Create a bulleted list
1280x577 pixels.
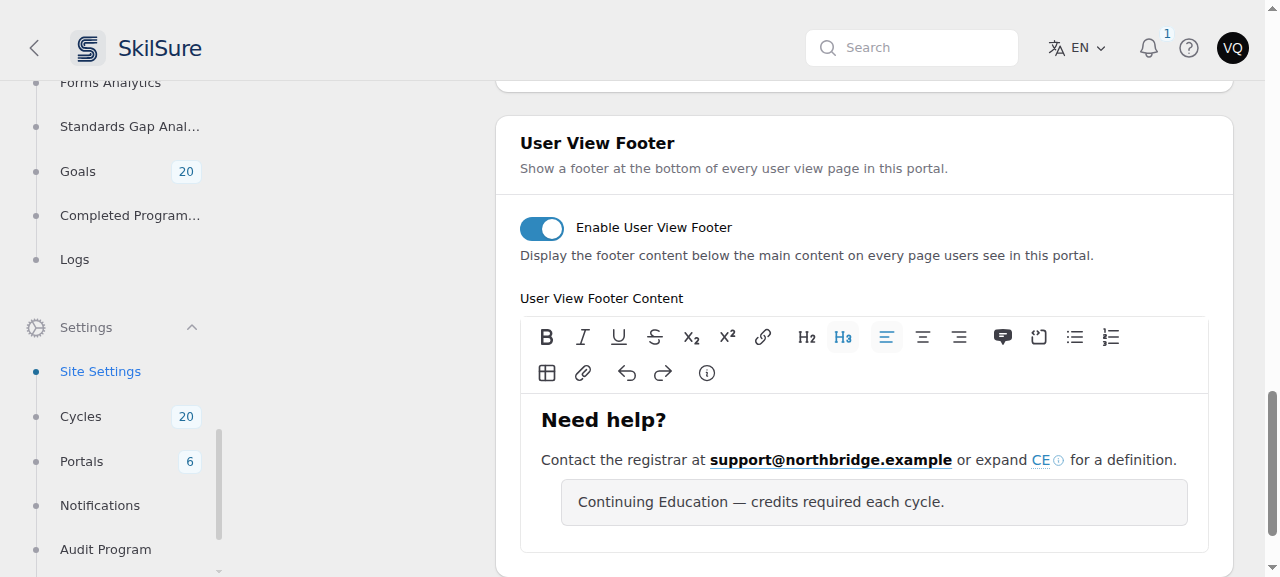(1075, 337)
